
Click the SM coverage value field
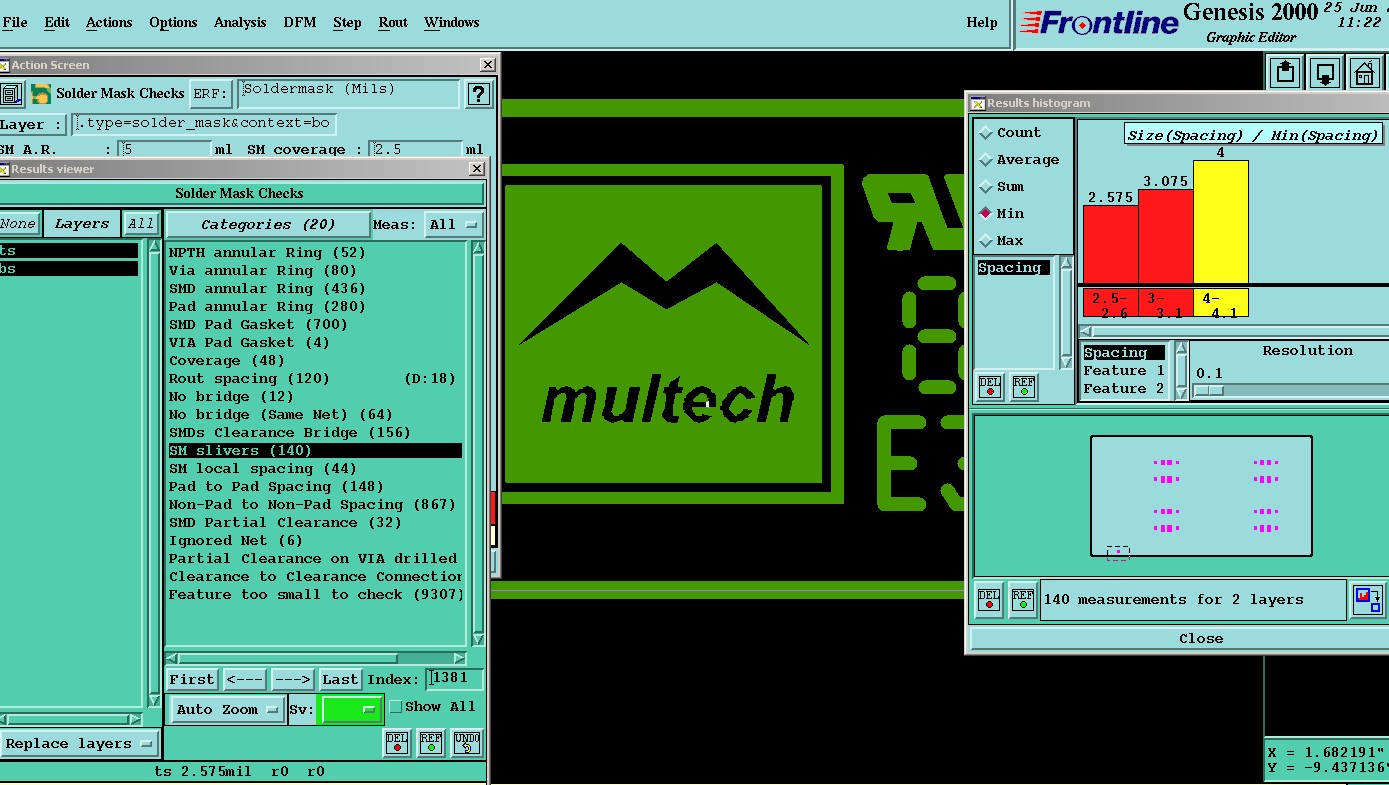click(415, 149)
